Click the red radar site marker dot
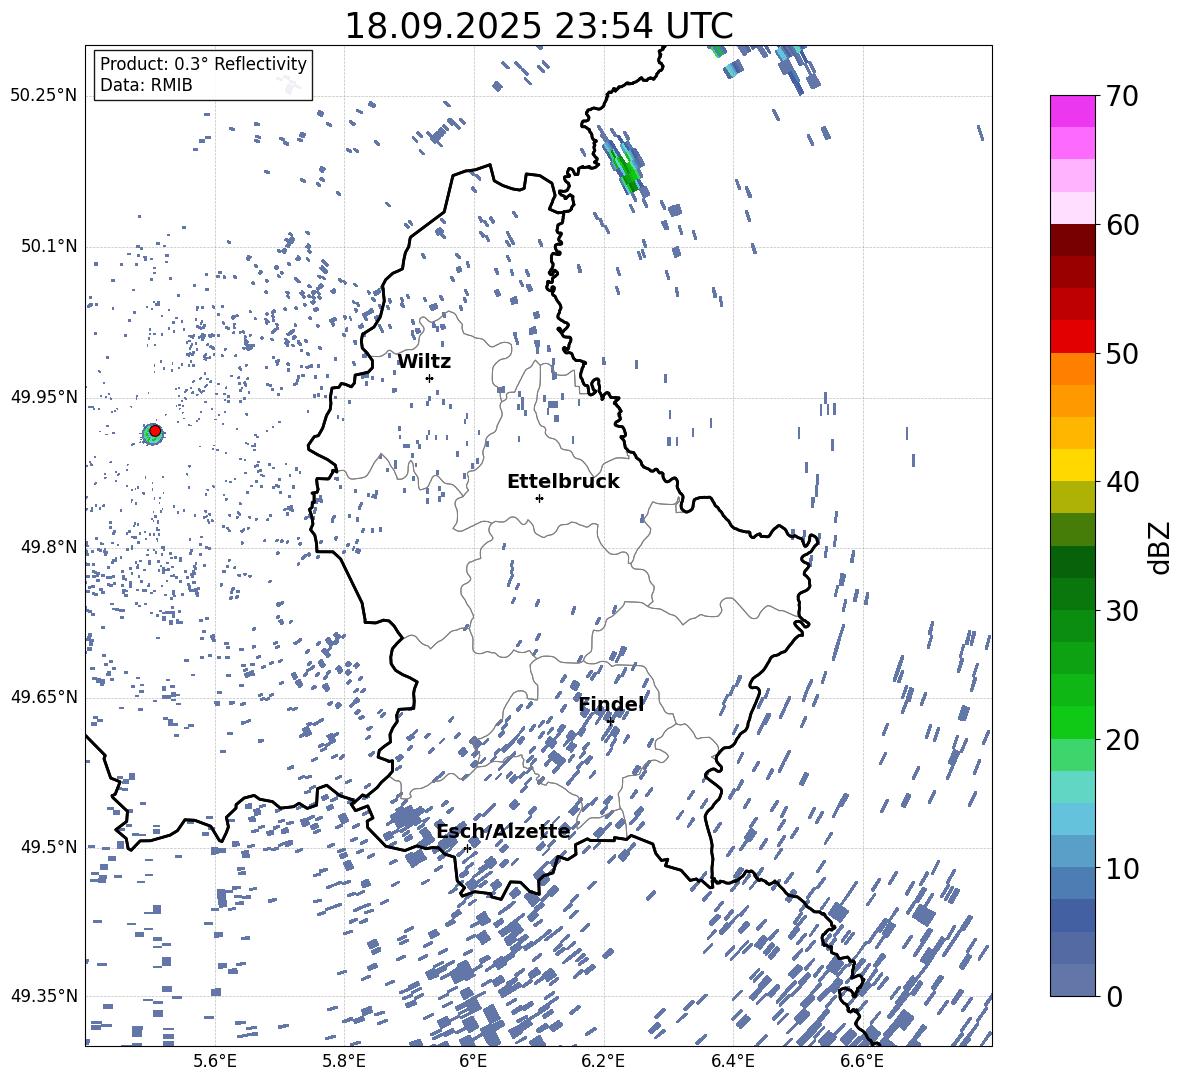 155,431
